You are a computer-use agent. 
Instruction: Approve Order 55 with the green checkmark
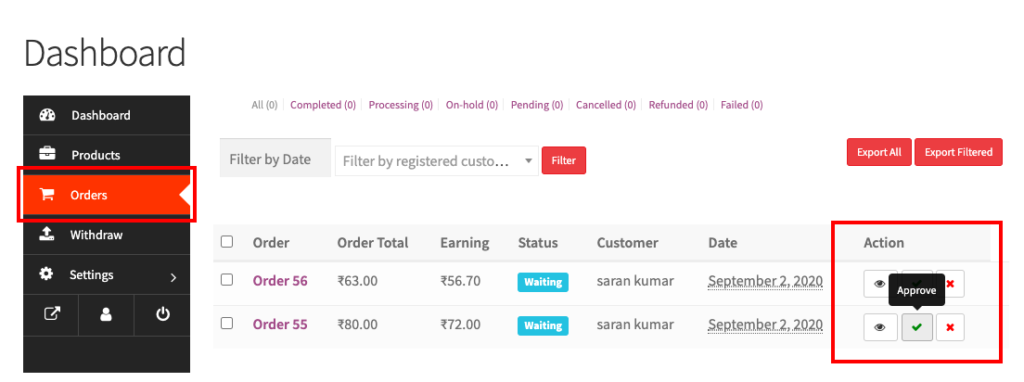click(917, 327)
